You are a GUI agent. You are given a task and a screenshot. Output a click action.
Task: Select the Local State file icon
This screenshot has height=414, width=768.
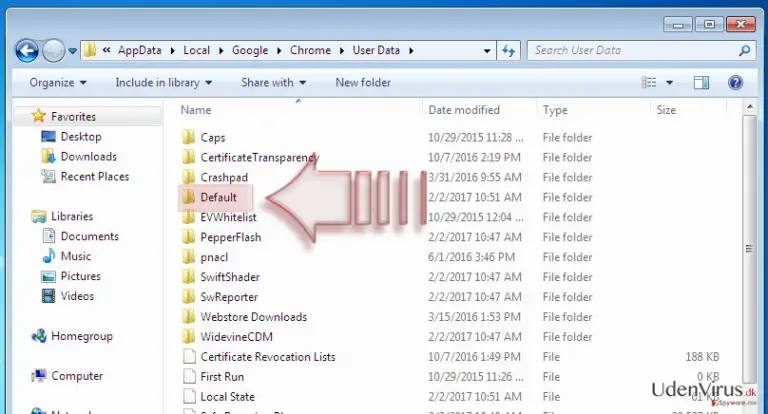coord(189,396)
